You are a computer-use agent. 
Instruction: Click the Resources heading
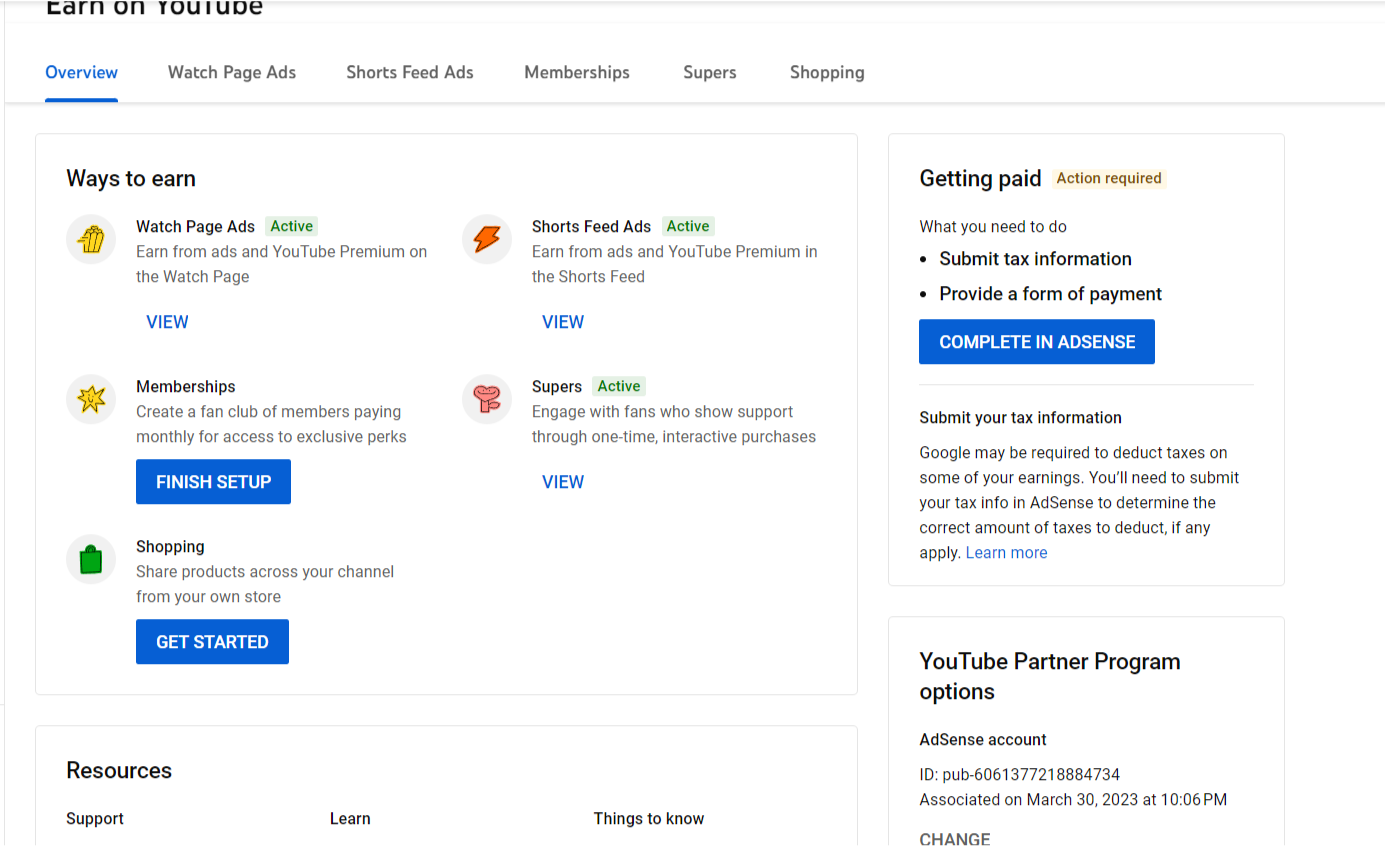tap(119, 771)
